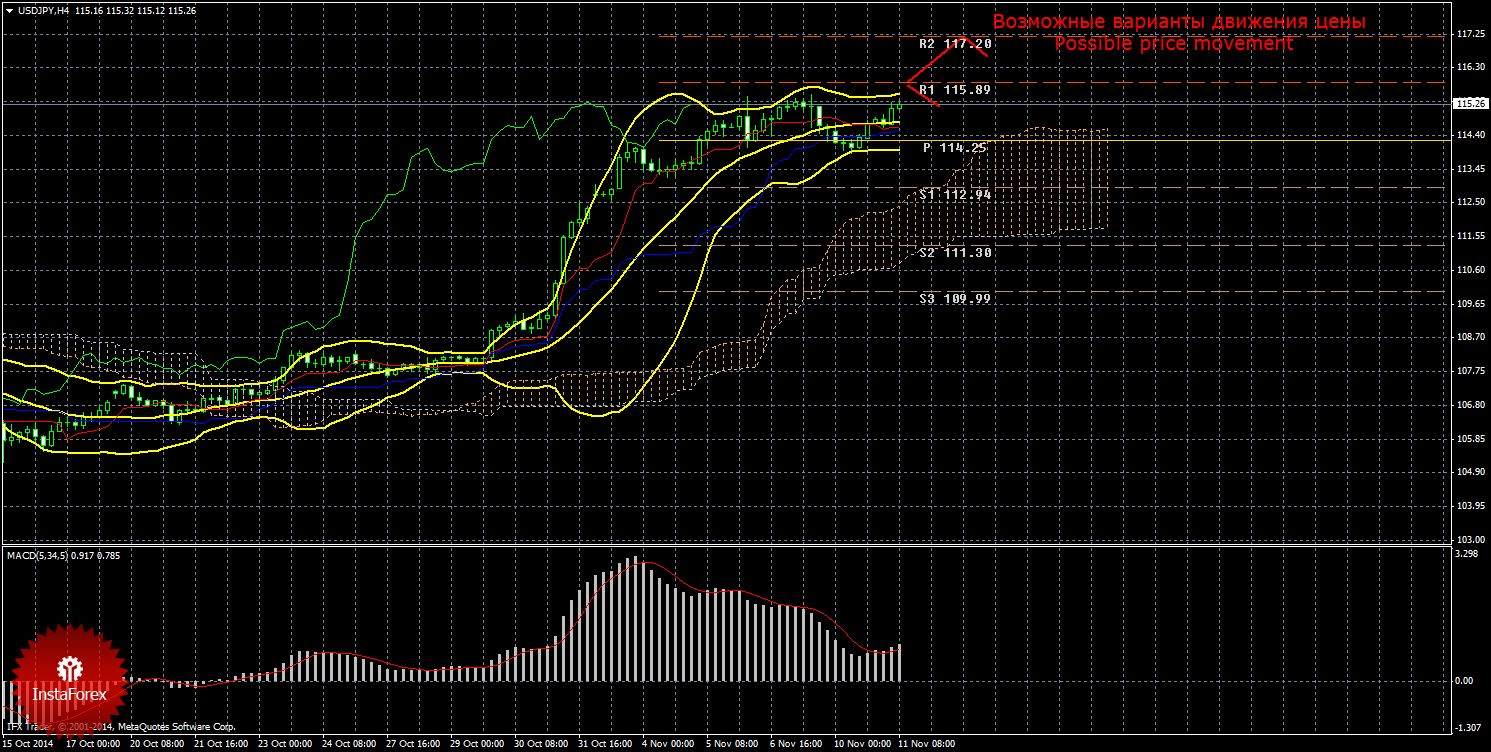Click the MetaQuotes Software Corp. copyright text

[174, 727]
